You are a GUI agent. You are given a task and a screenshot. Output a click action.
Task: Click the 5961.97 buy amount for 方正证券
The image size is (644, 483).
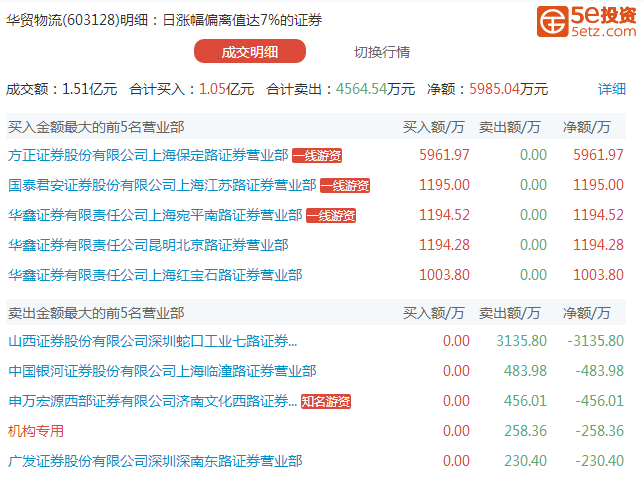444,155
